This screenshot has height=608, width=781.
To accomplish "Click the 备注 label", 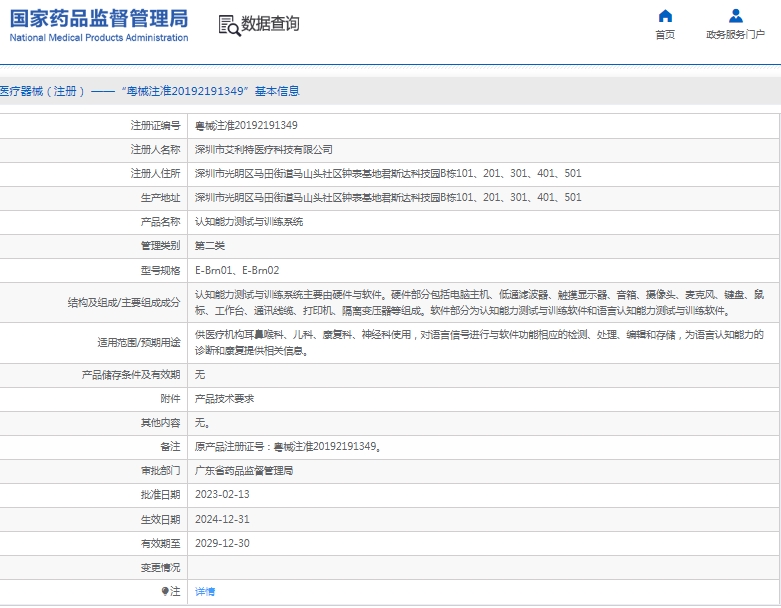I will pyautogui.click(x=170, y=446).
